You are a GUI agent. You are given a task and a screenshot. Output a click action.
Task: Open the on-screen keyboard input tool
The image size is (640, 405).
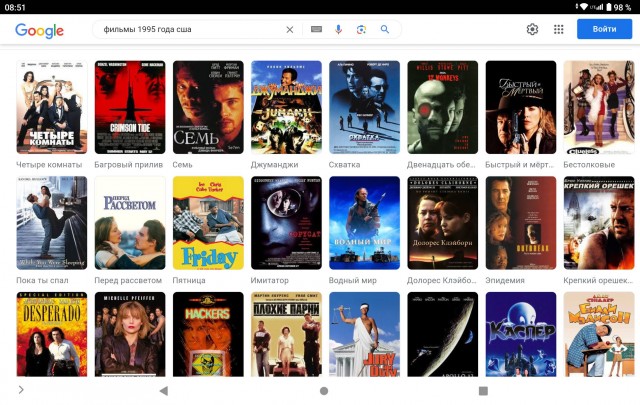[x=316, y=29]
